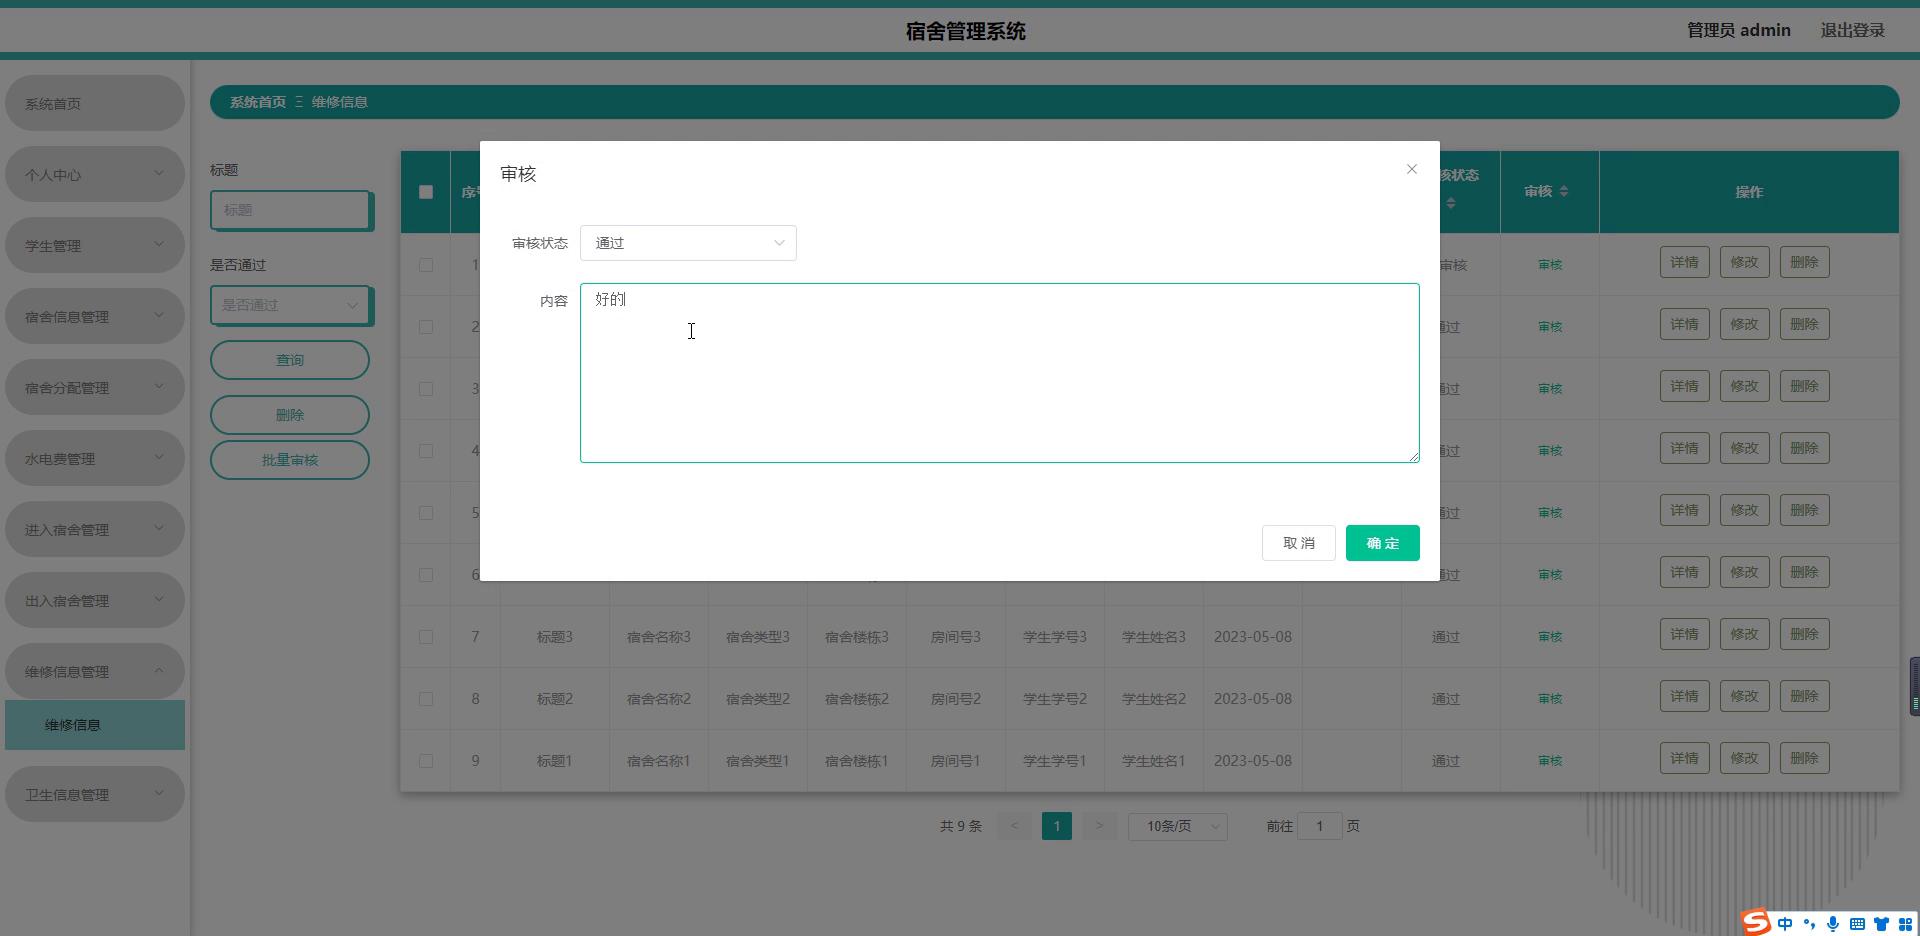Check the checkbox for row 4

tap(426, 451)
